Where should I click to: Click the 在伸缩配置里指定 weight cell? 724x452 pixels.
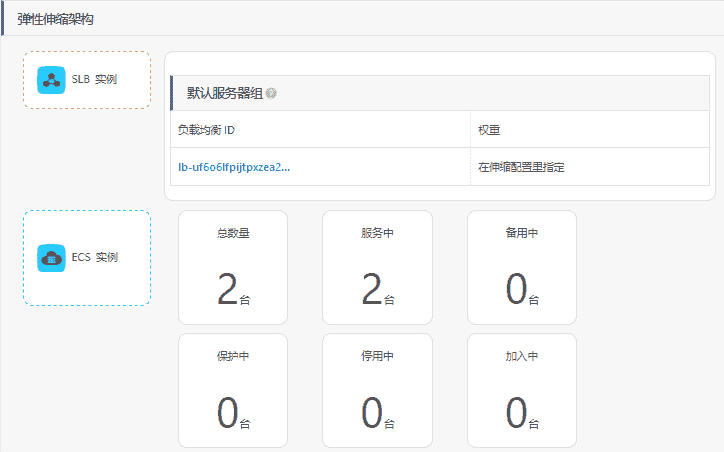point(590,167)
